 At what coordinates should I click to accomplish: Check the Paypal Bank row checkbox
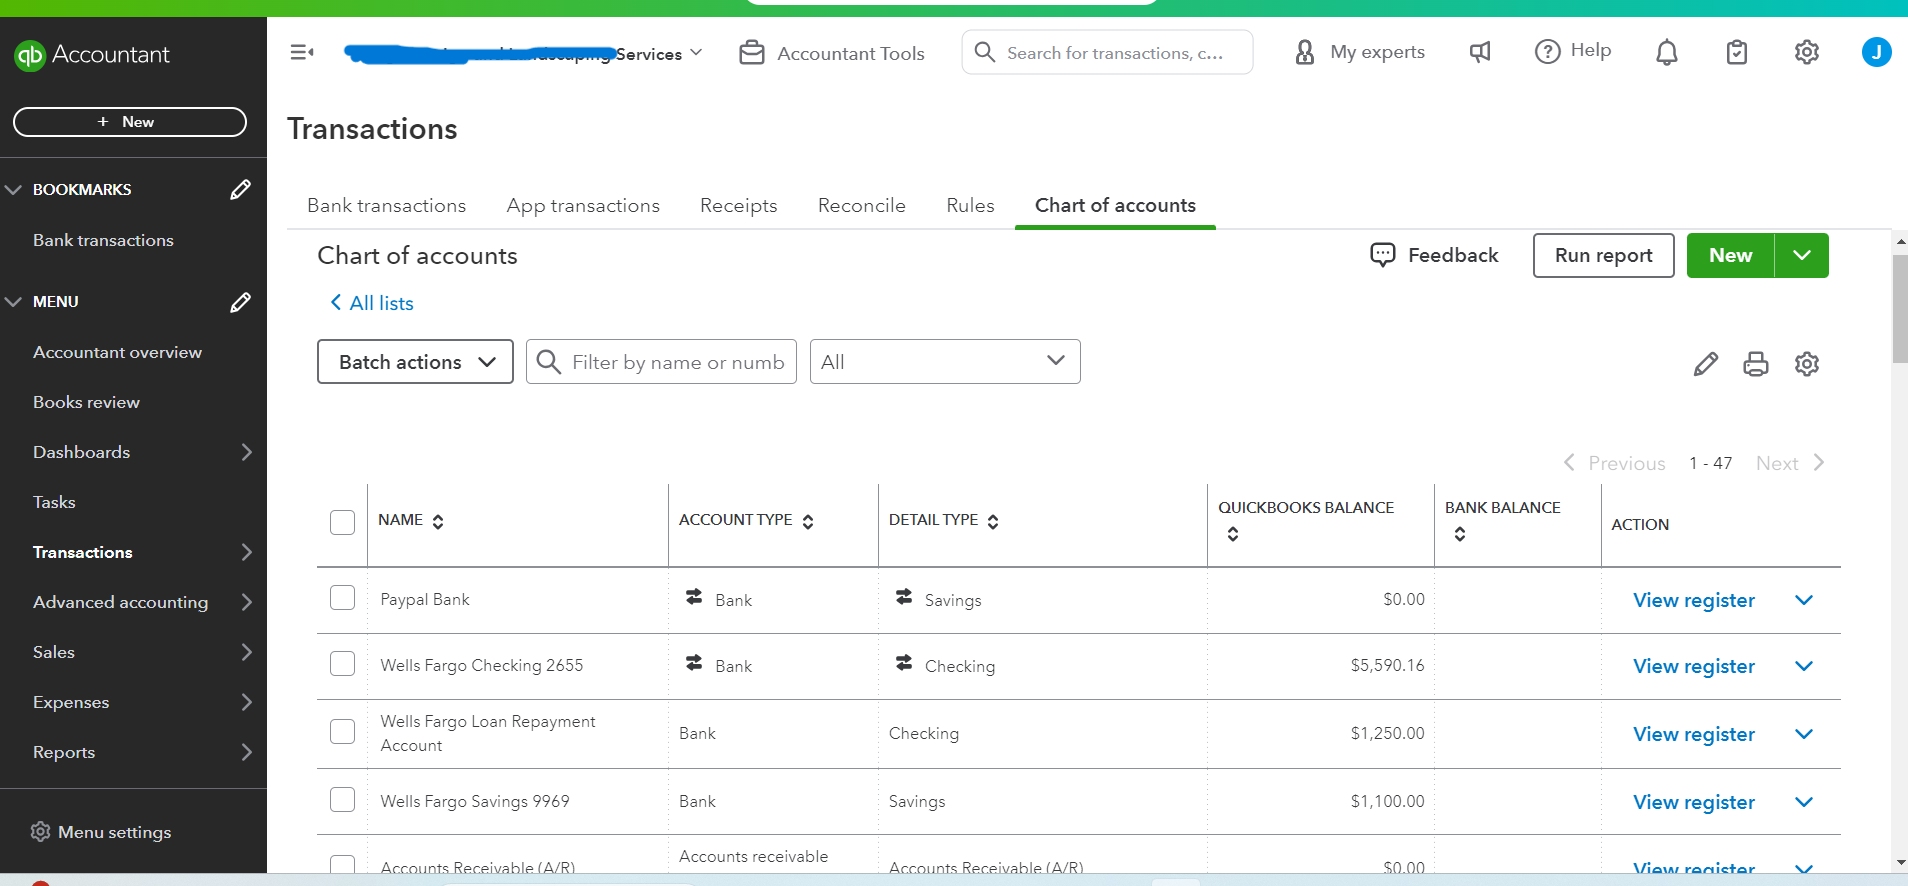click(x=342, y=598)
